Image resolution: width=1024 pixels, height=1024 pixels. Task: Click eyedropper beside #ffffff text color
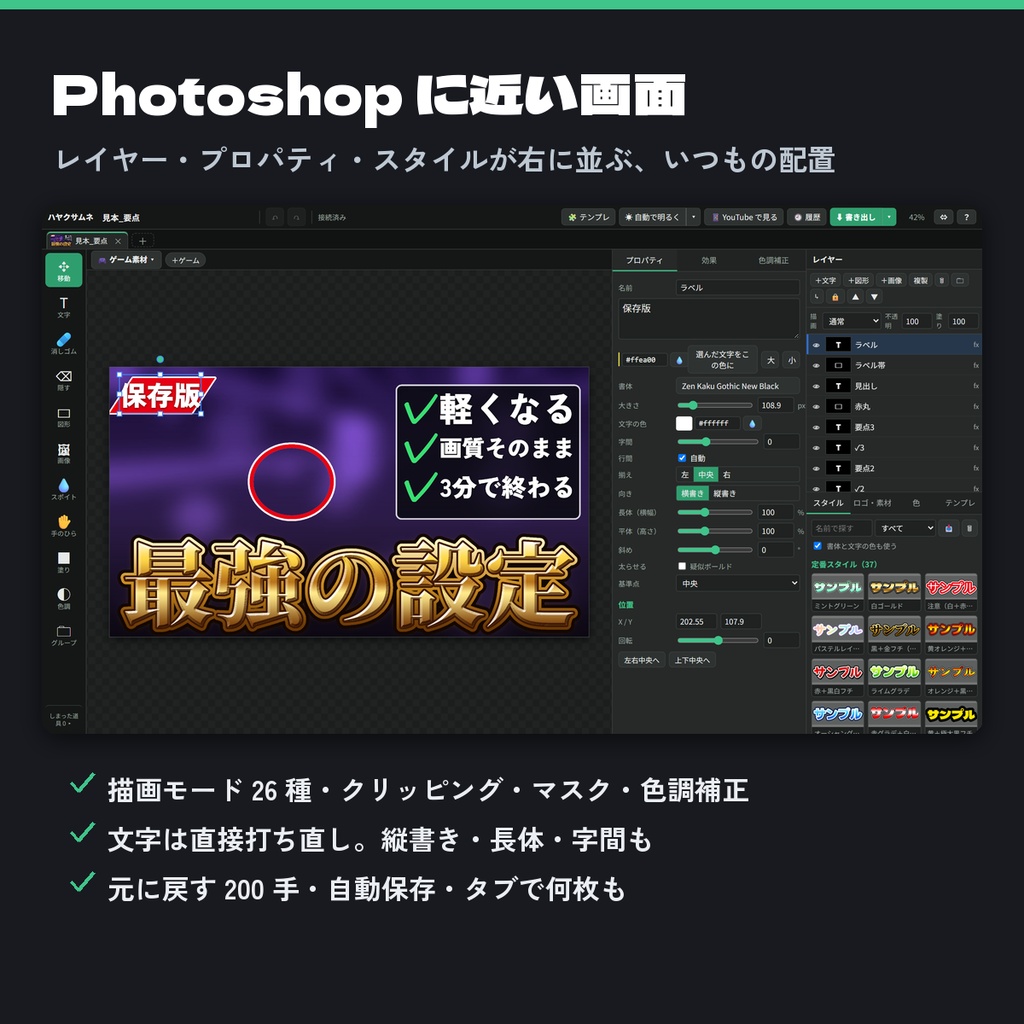(752, 424)
